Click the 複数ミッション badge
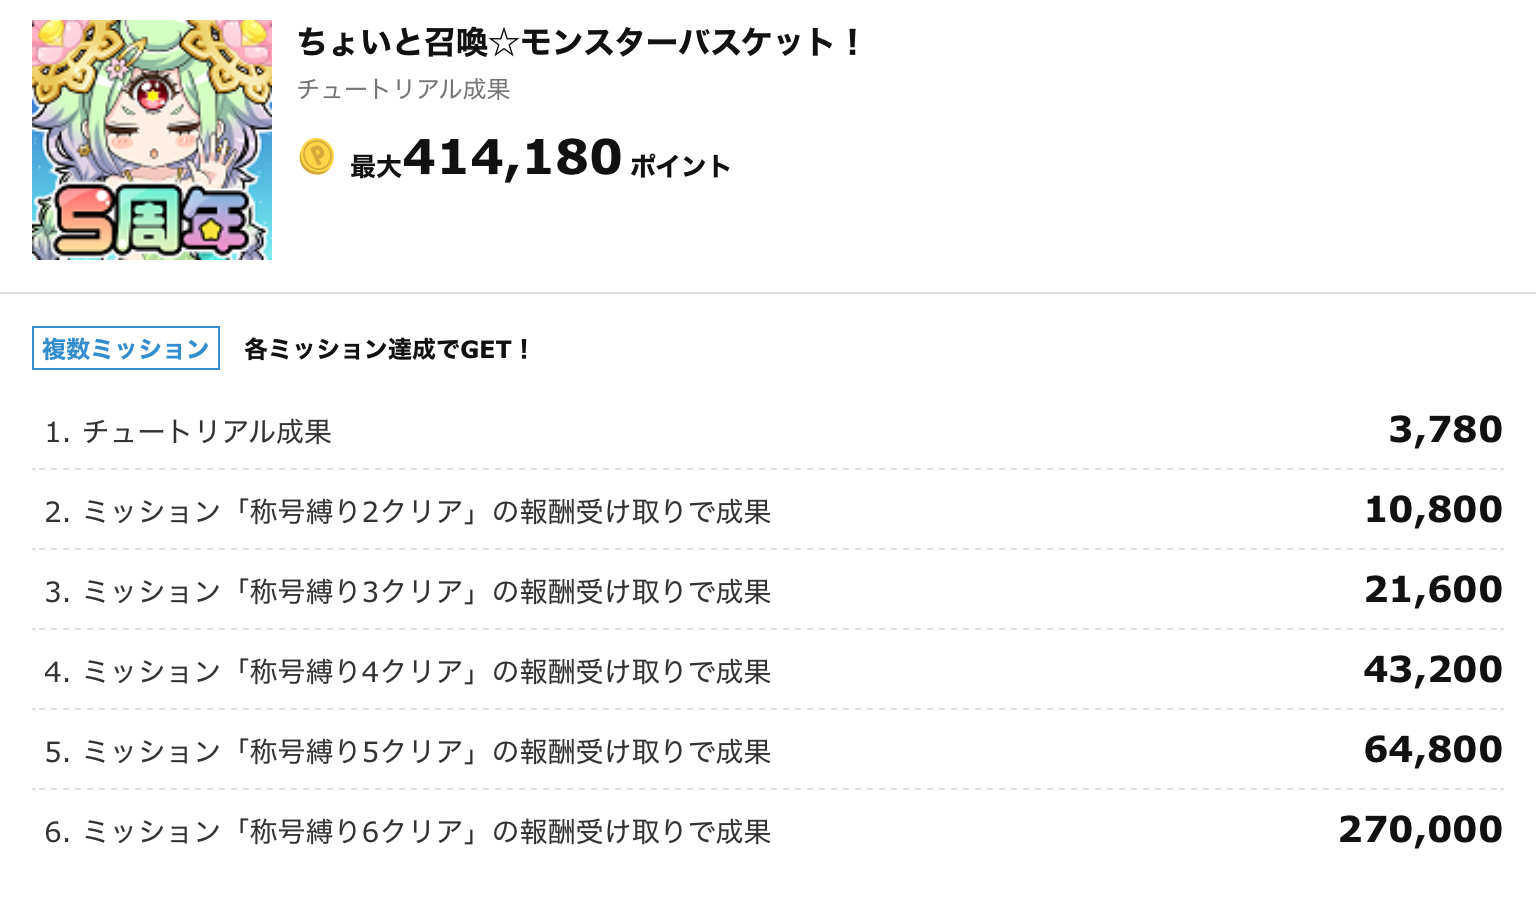Screen dimensions: 1536x904 [x=126, y=348]
